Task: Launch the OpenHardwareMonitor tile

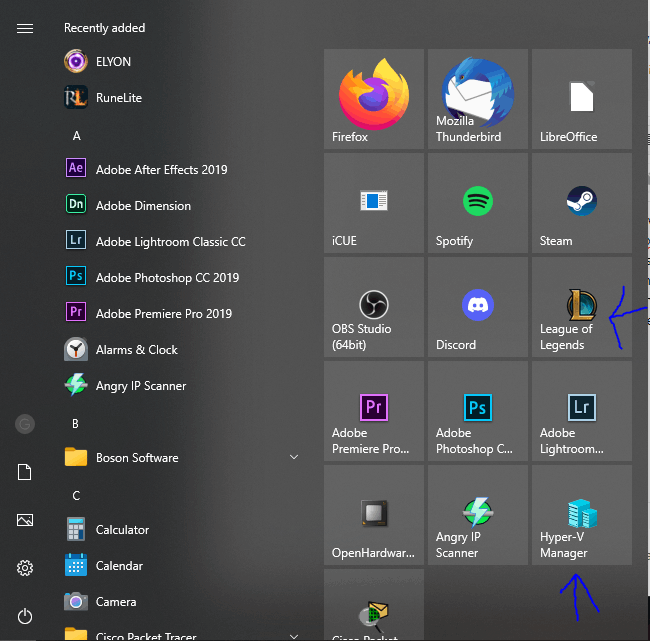Action: pos(374,515)
